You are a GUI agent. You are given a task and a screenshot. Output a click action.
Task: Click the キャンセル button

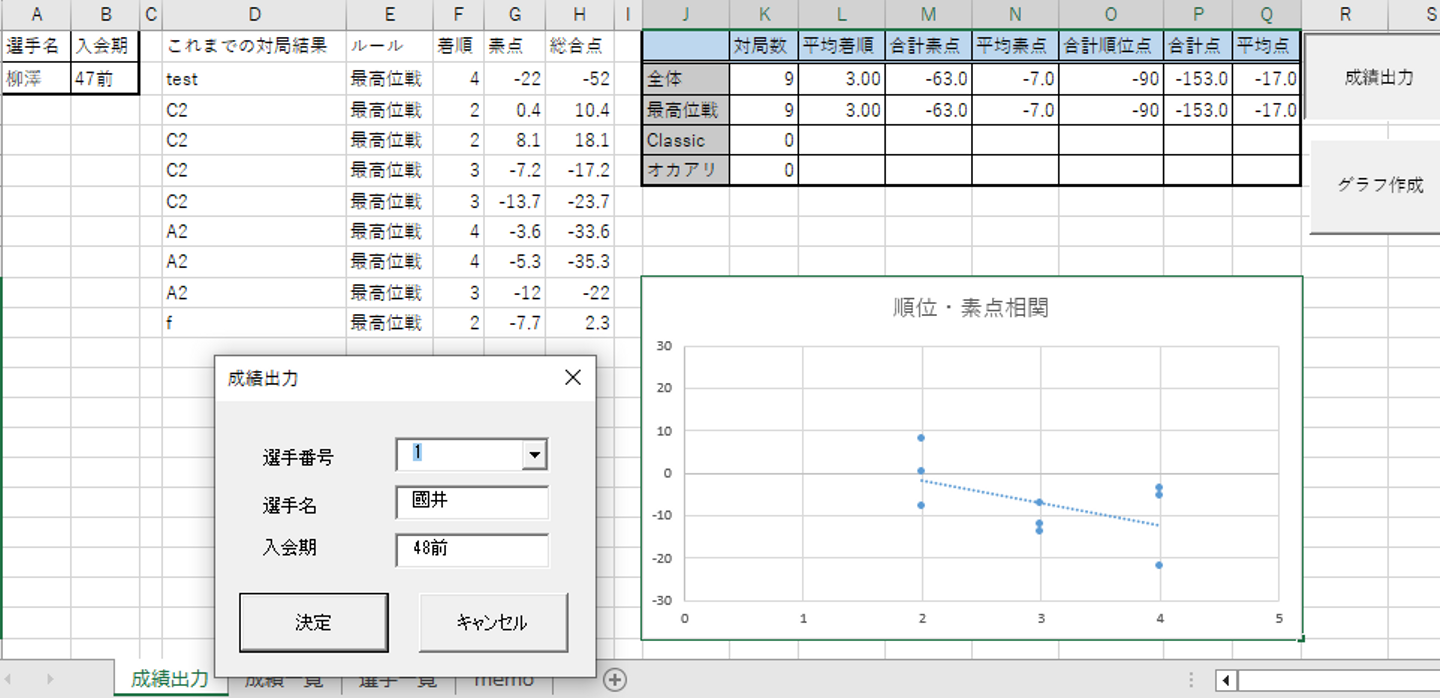[x=492, y=622]
